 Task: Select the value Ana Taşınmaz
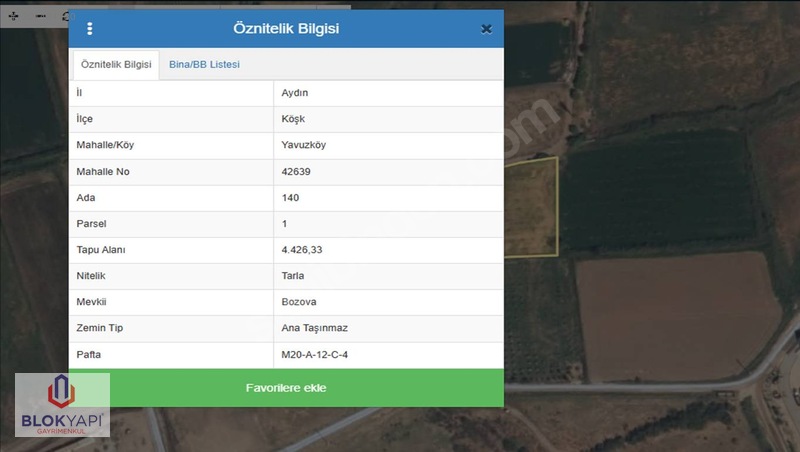[314, 328]
